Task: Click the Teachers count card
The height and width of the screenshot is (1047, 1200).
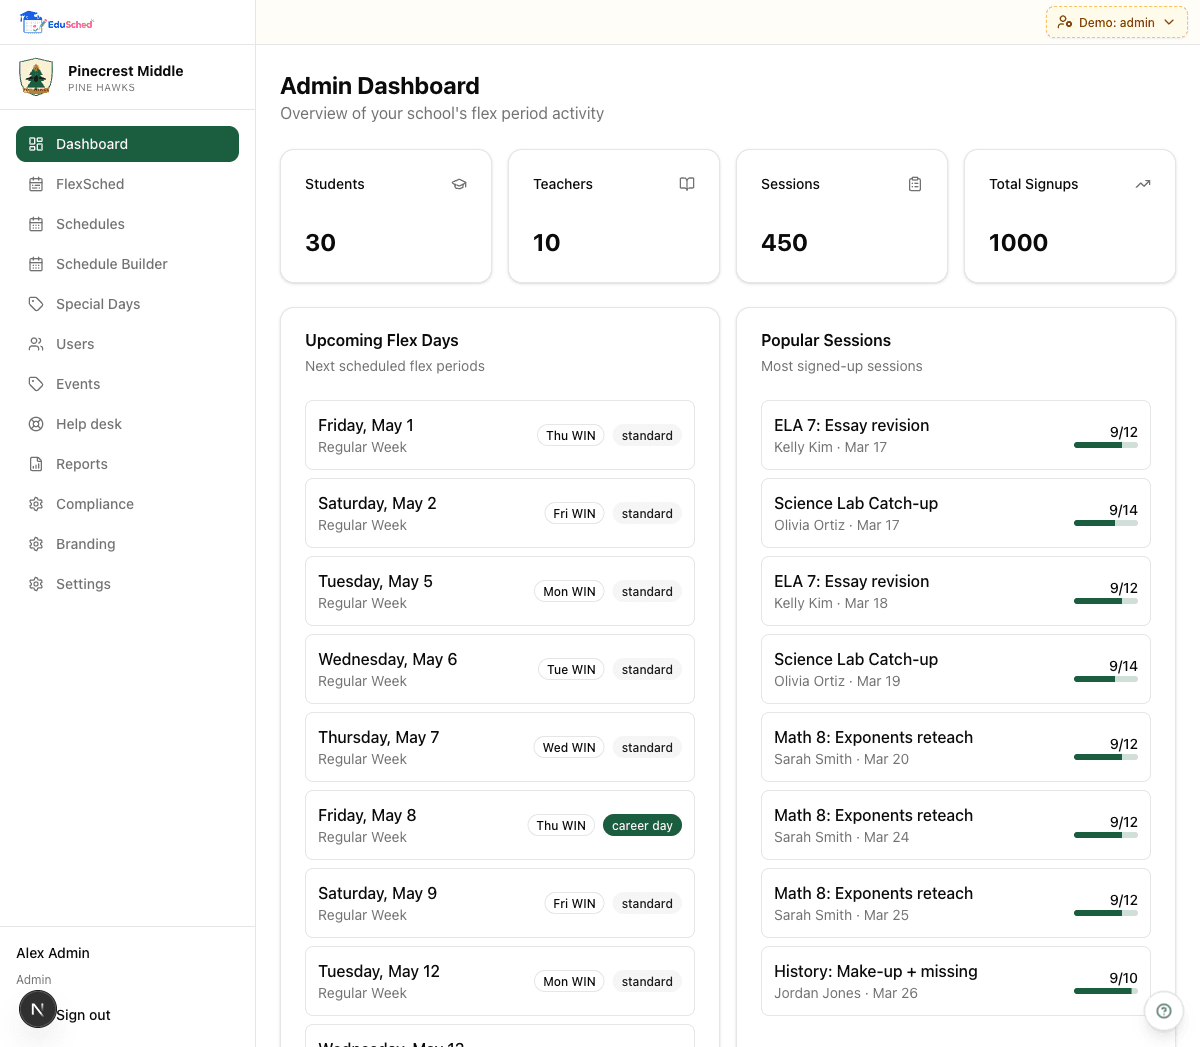Action: pos(614,216)
